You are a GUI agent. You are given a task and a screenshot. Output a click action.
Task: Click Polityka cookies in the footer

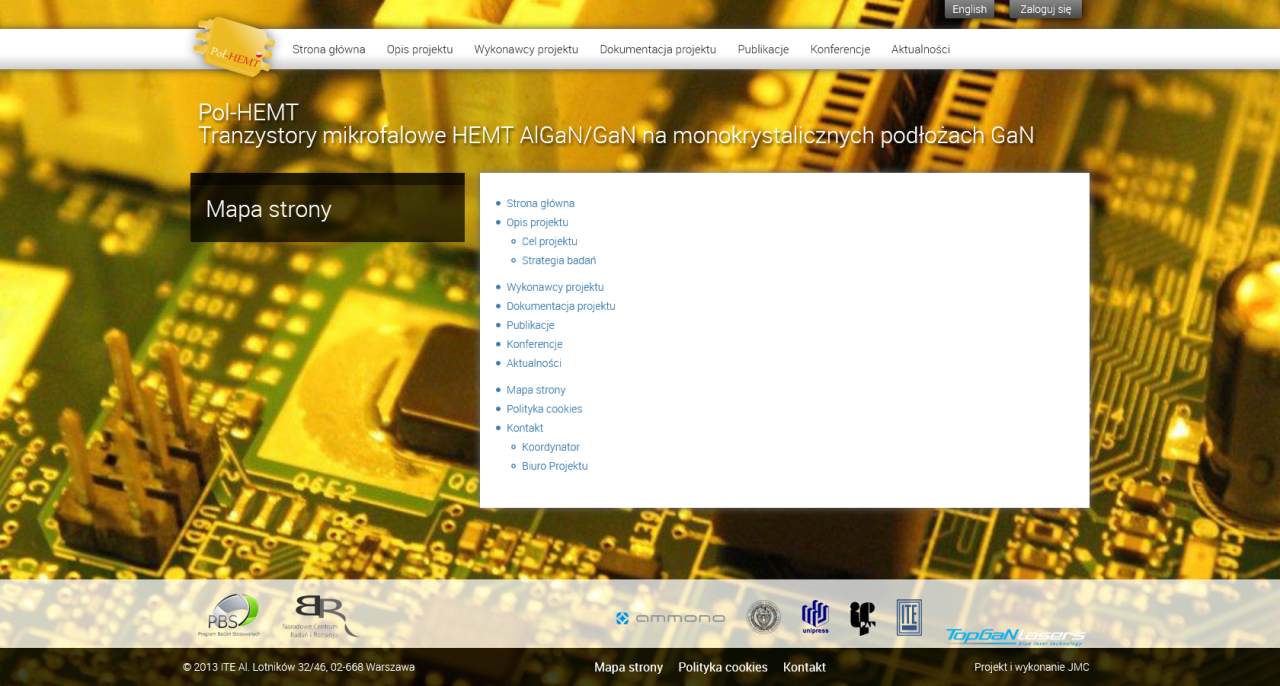[x=723, y=667]
